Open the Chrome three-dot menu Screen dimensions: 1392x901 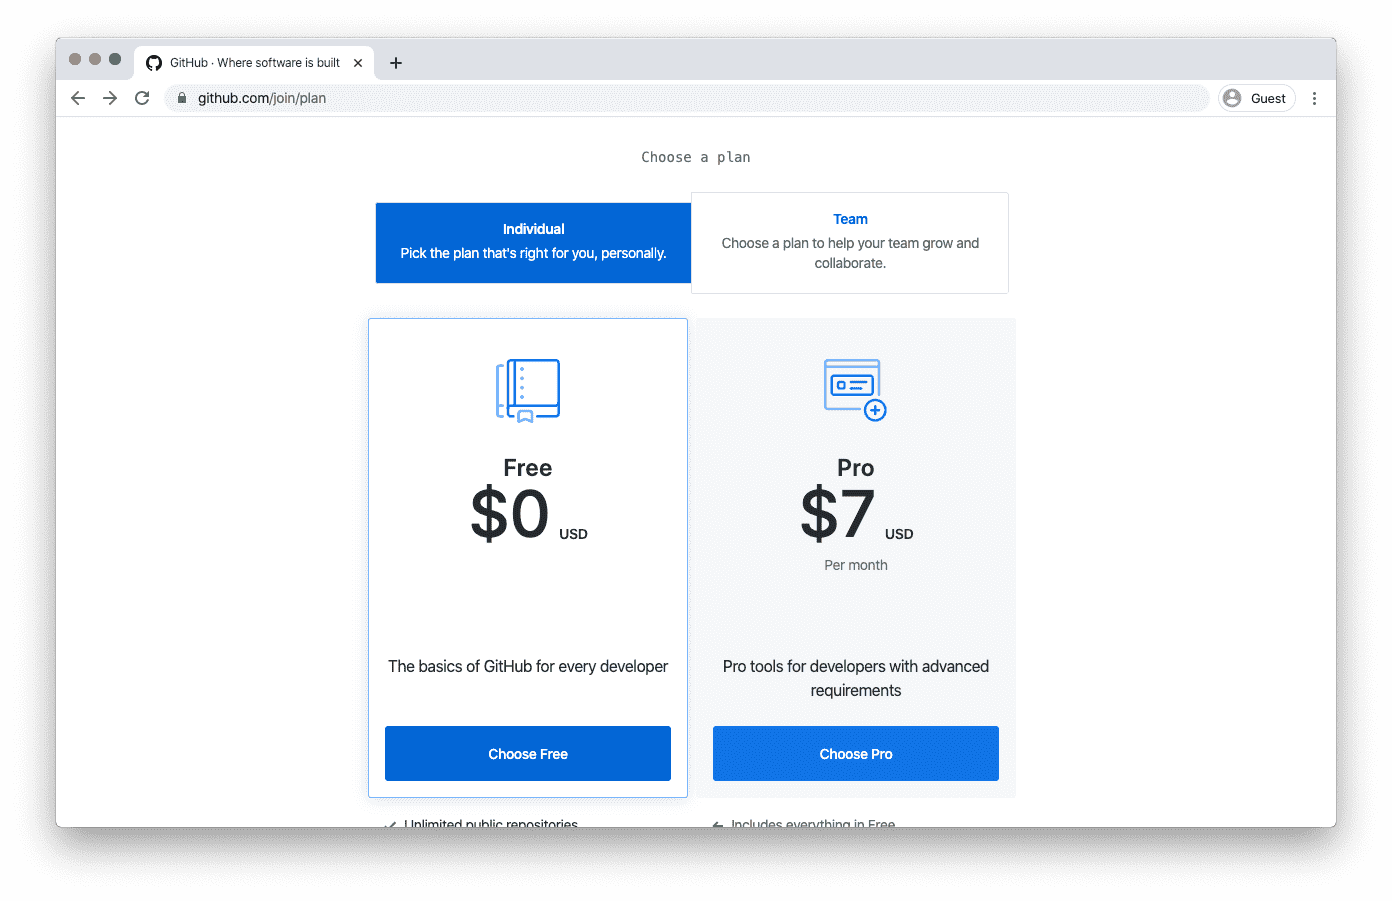tap(1314, 98)
